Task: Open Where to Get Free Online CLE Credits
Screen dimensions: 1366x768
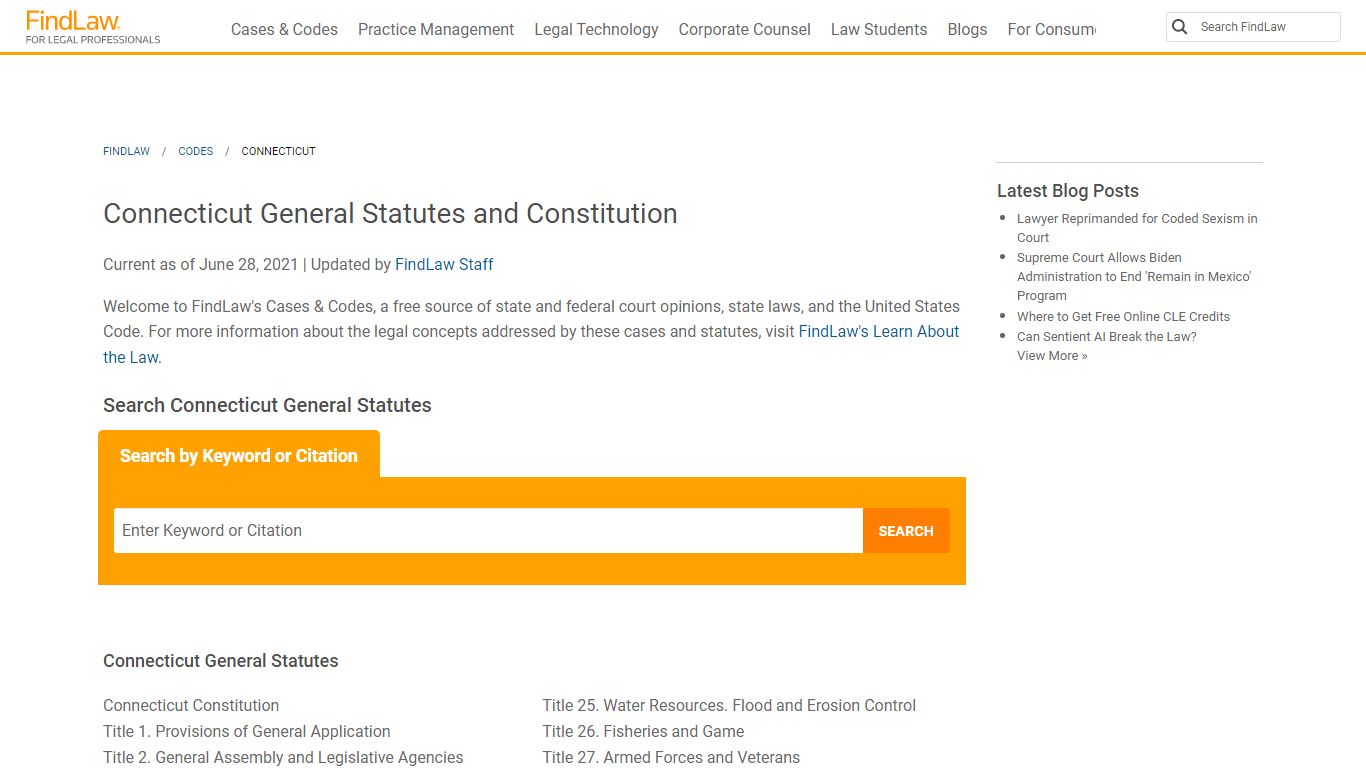Action: (x=1123, y=316)
